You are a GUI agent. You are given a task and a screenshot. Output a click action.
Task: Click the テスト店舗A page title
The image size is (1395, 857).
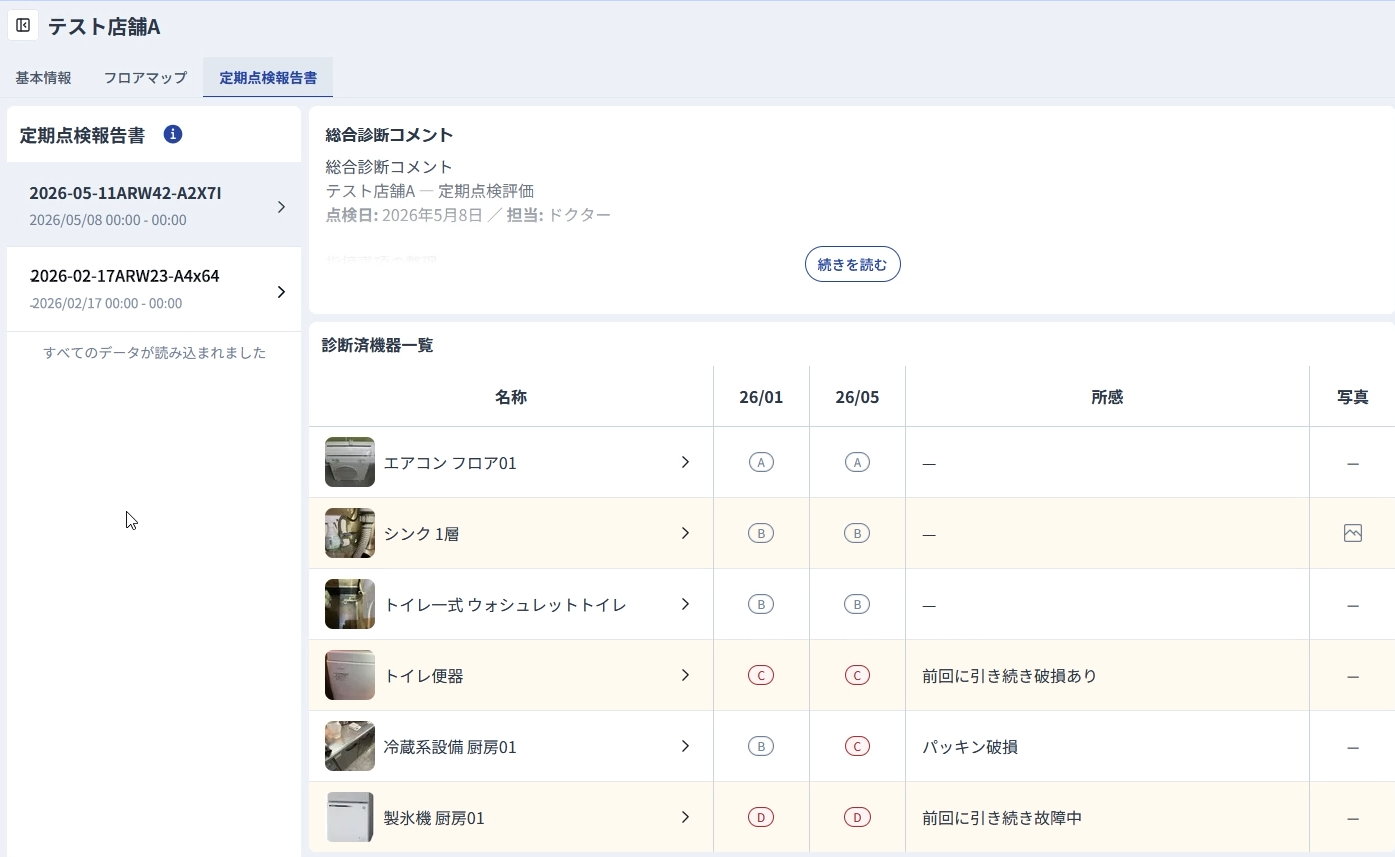(x=104, y=26)
